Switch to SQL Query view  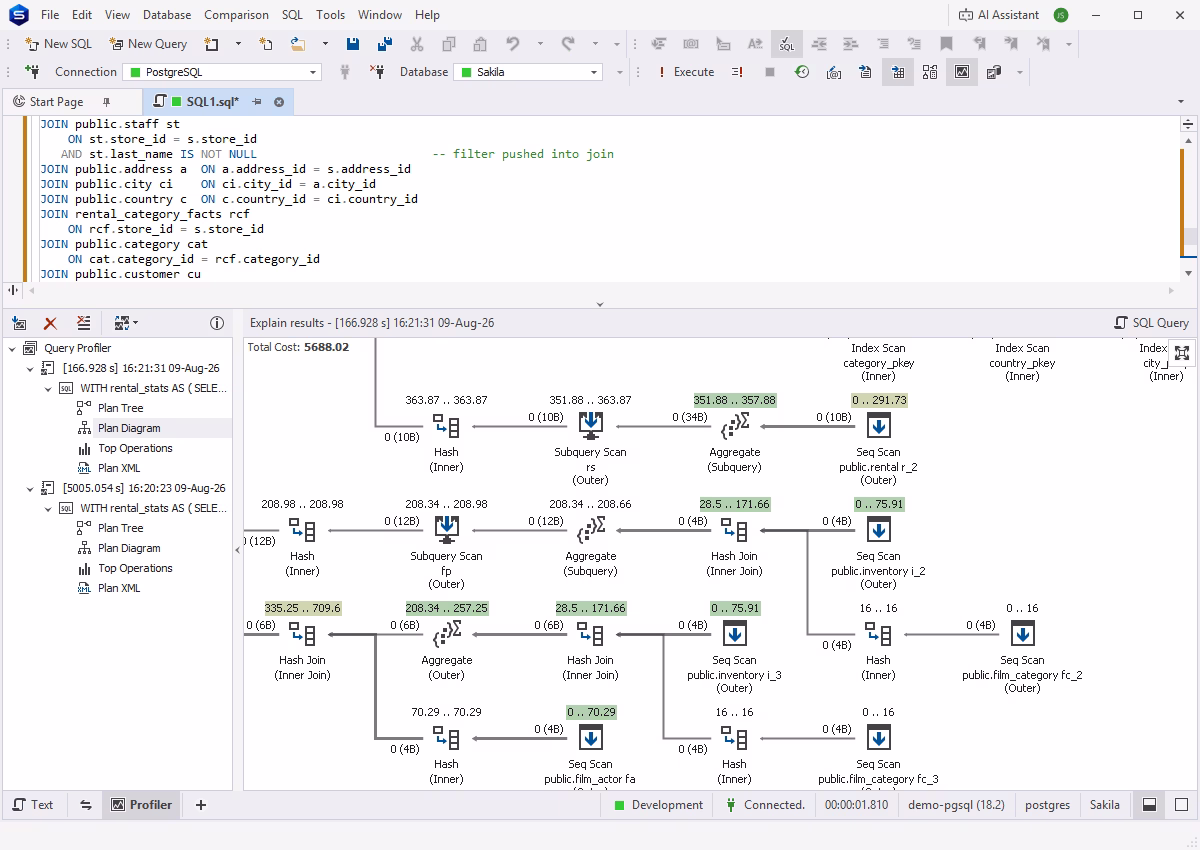pyautogui.click(x=1151, y=323)
